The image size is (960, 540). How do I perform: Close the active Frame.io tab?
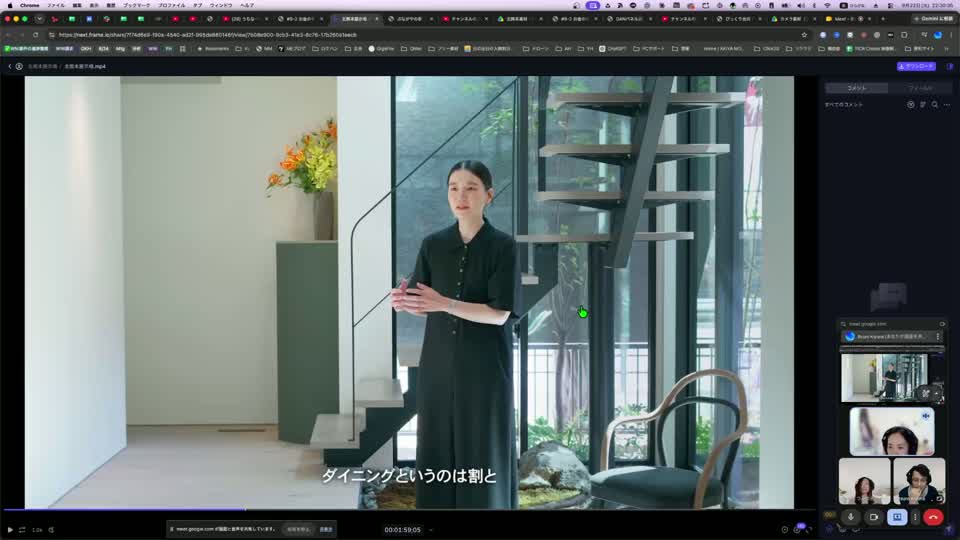pos(377,19)
